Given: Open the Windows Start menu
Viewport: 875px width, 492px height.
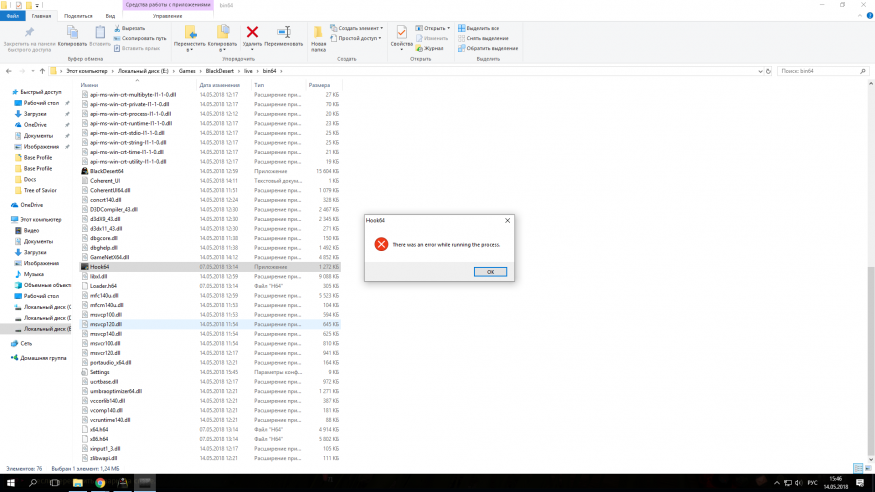Looking at the screenshot, I should click(11, 483).
